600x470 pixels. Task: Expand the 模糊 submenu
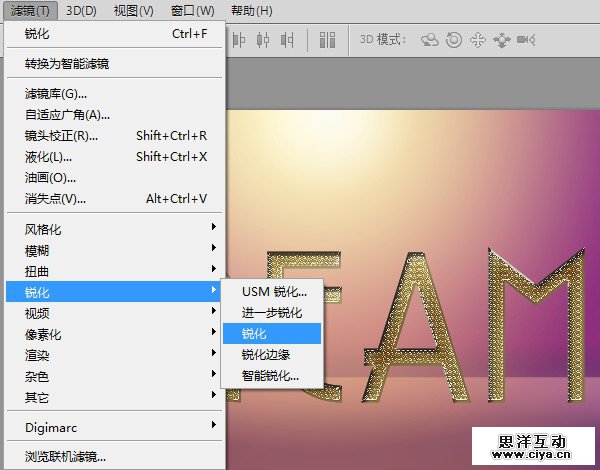click(114, 251)
